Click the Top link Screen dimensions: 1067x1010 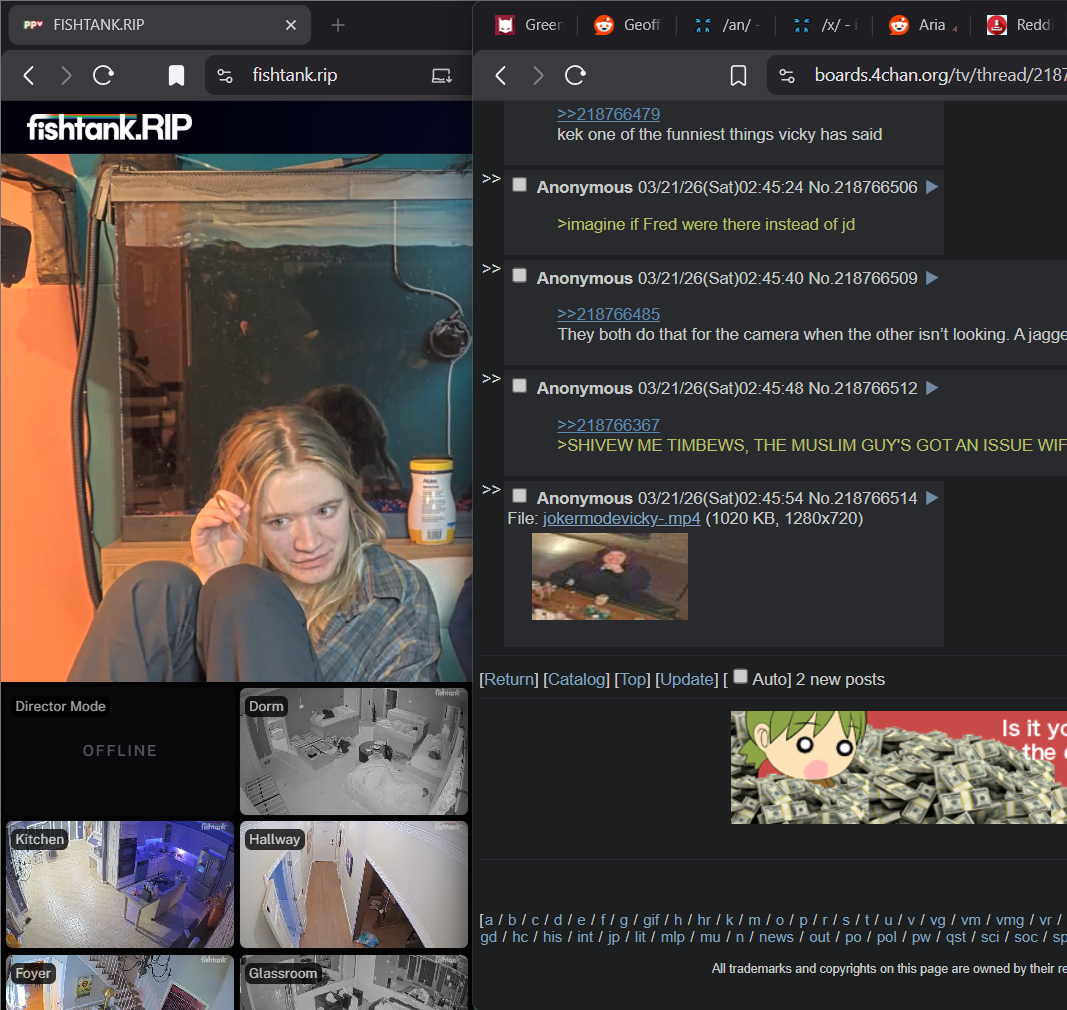(x=632, y=679)
